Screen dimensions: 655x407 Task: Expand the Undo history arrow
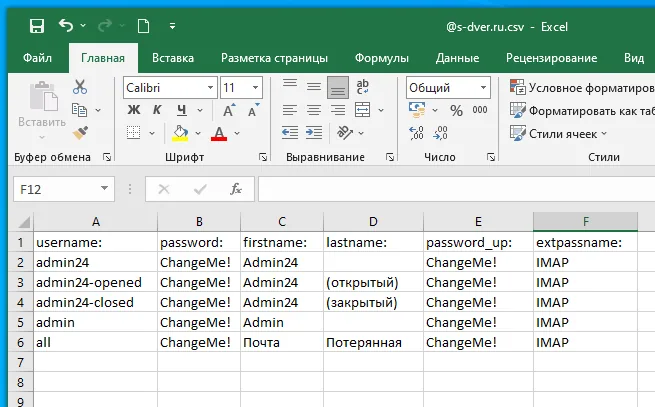[83, 26]
